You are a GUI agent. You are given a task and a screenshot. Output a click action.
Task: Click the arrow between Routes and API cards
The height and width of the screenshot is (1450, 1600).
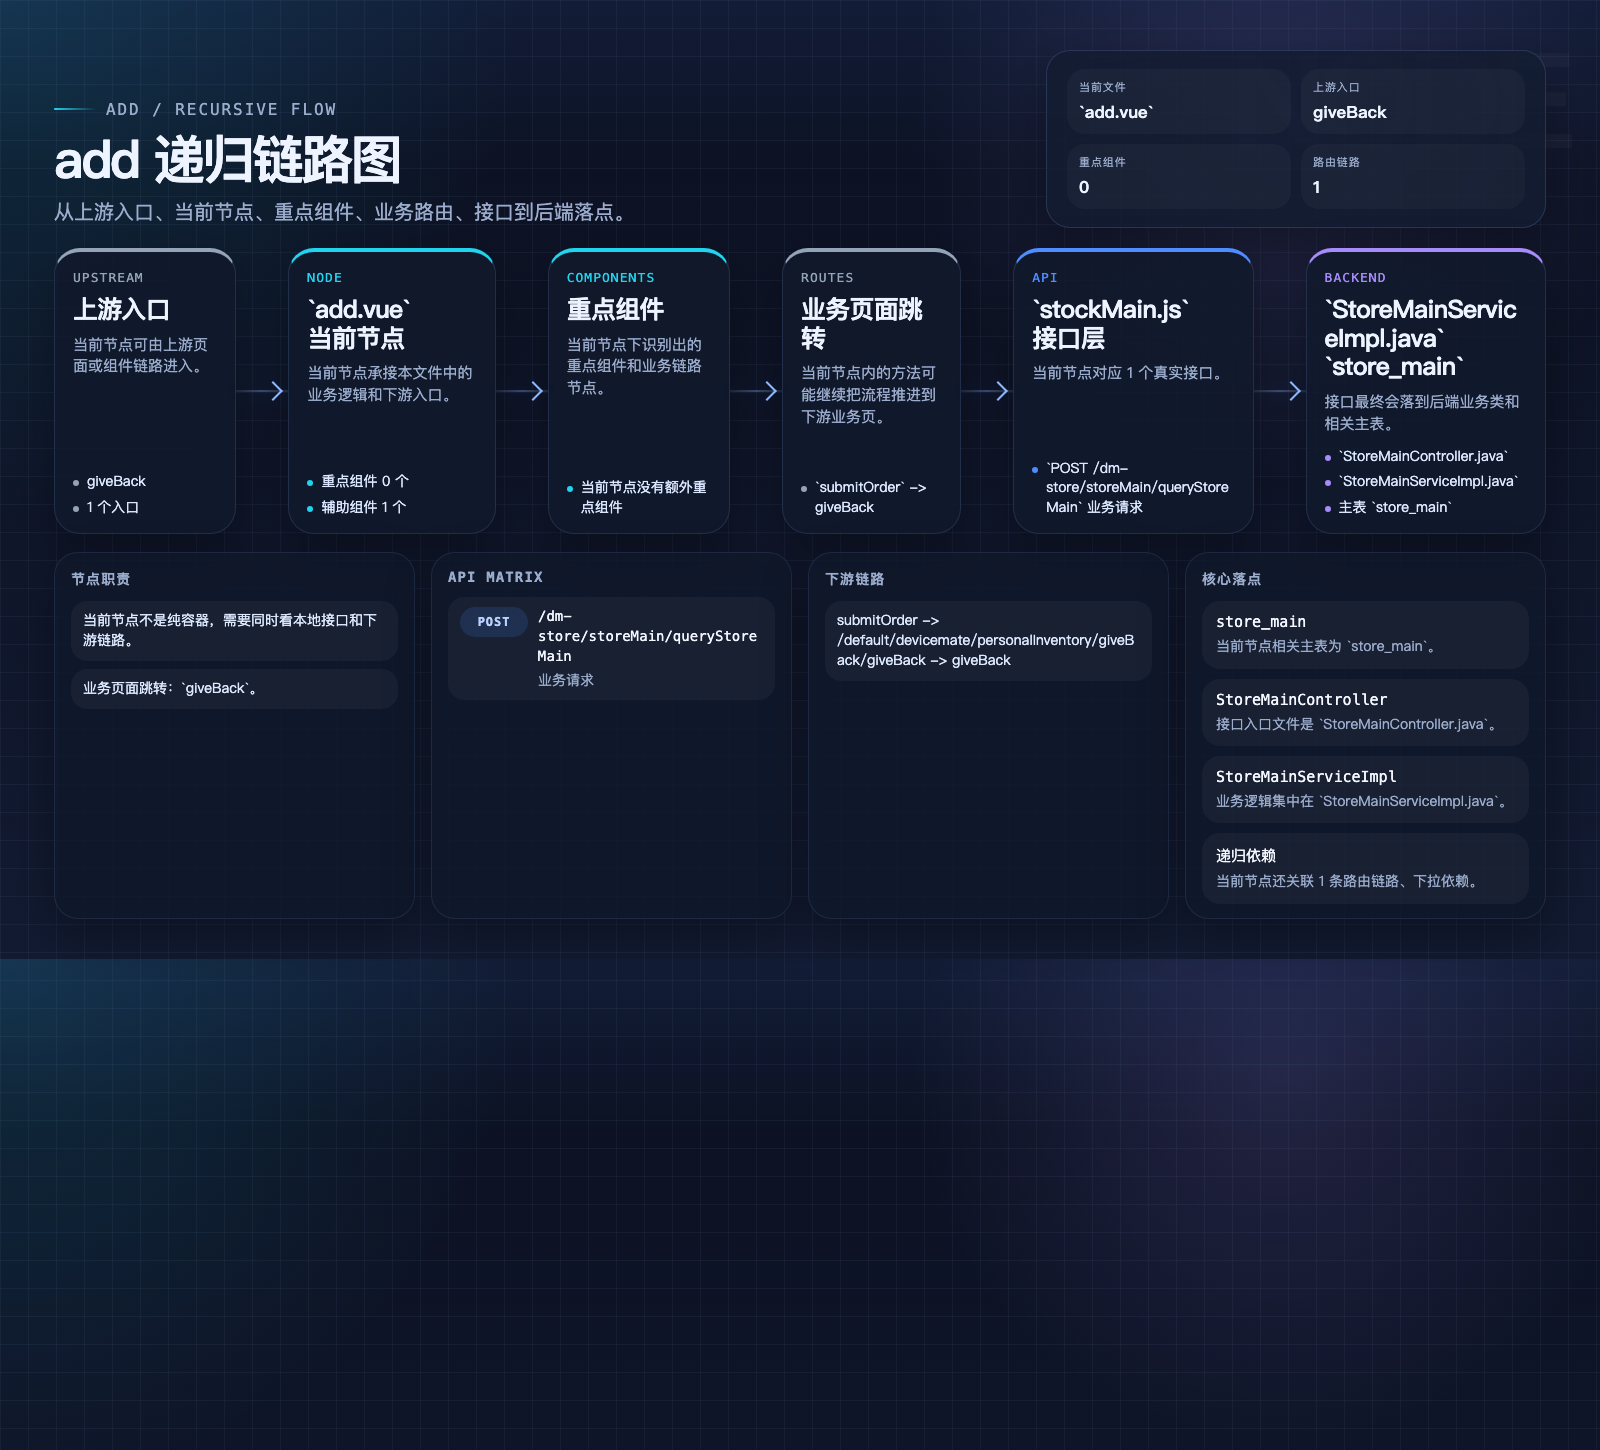pos(986,391)
